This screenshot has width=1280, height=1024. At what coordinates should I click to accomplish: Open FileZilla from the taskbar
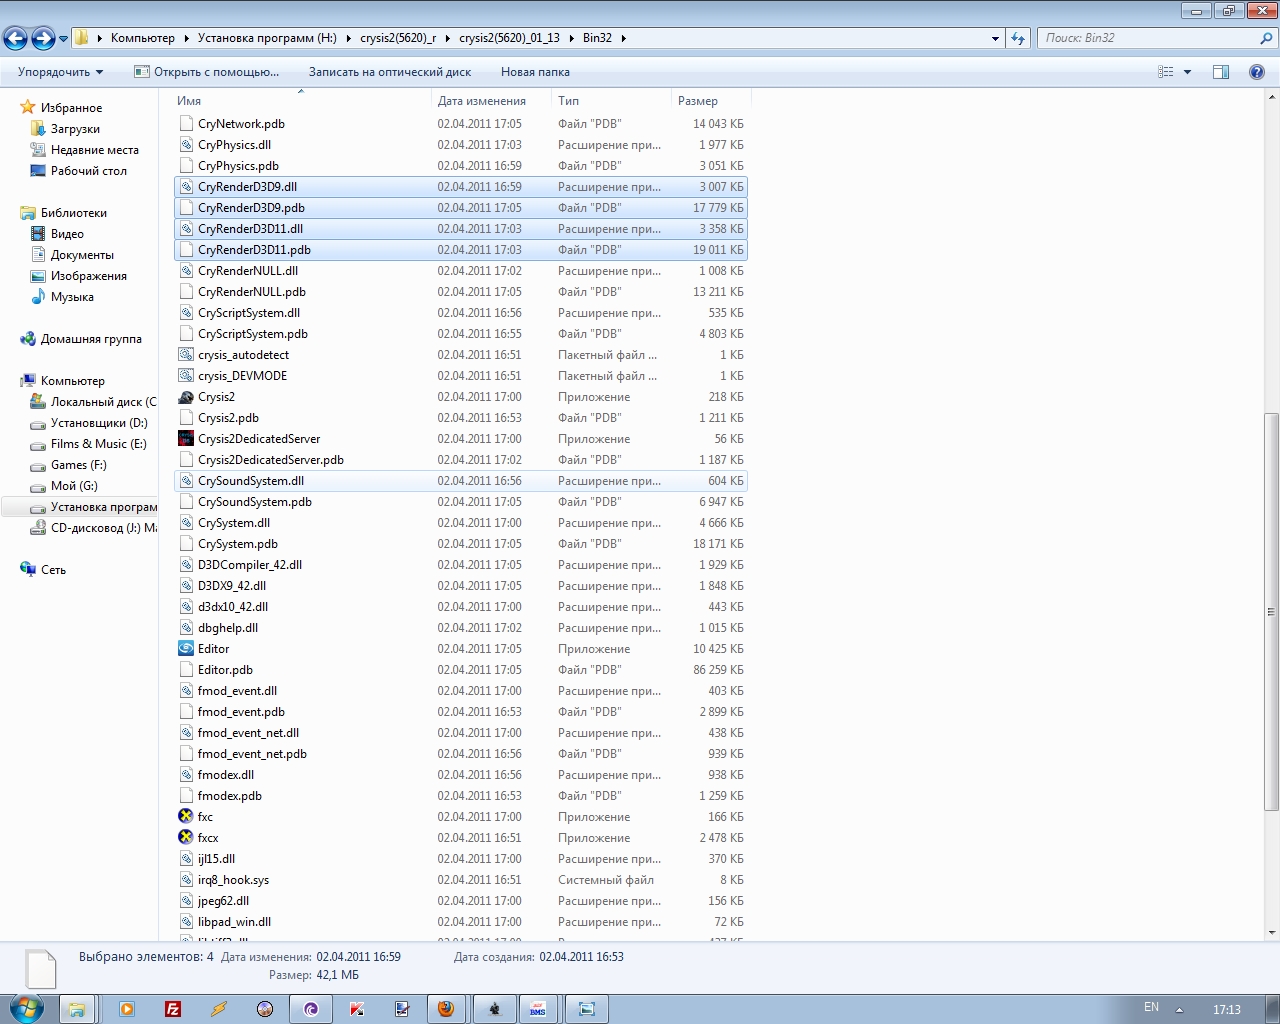(173, 1009)
